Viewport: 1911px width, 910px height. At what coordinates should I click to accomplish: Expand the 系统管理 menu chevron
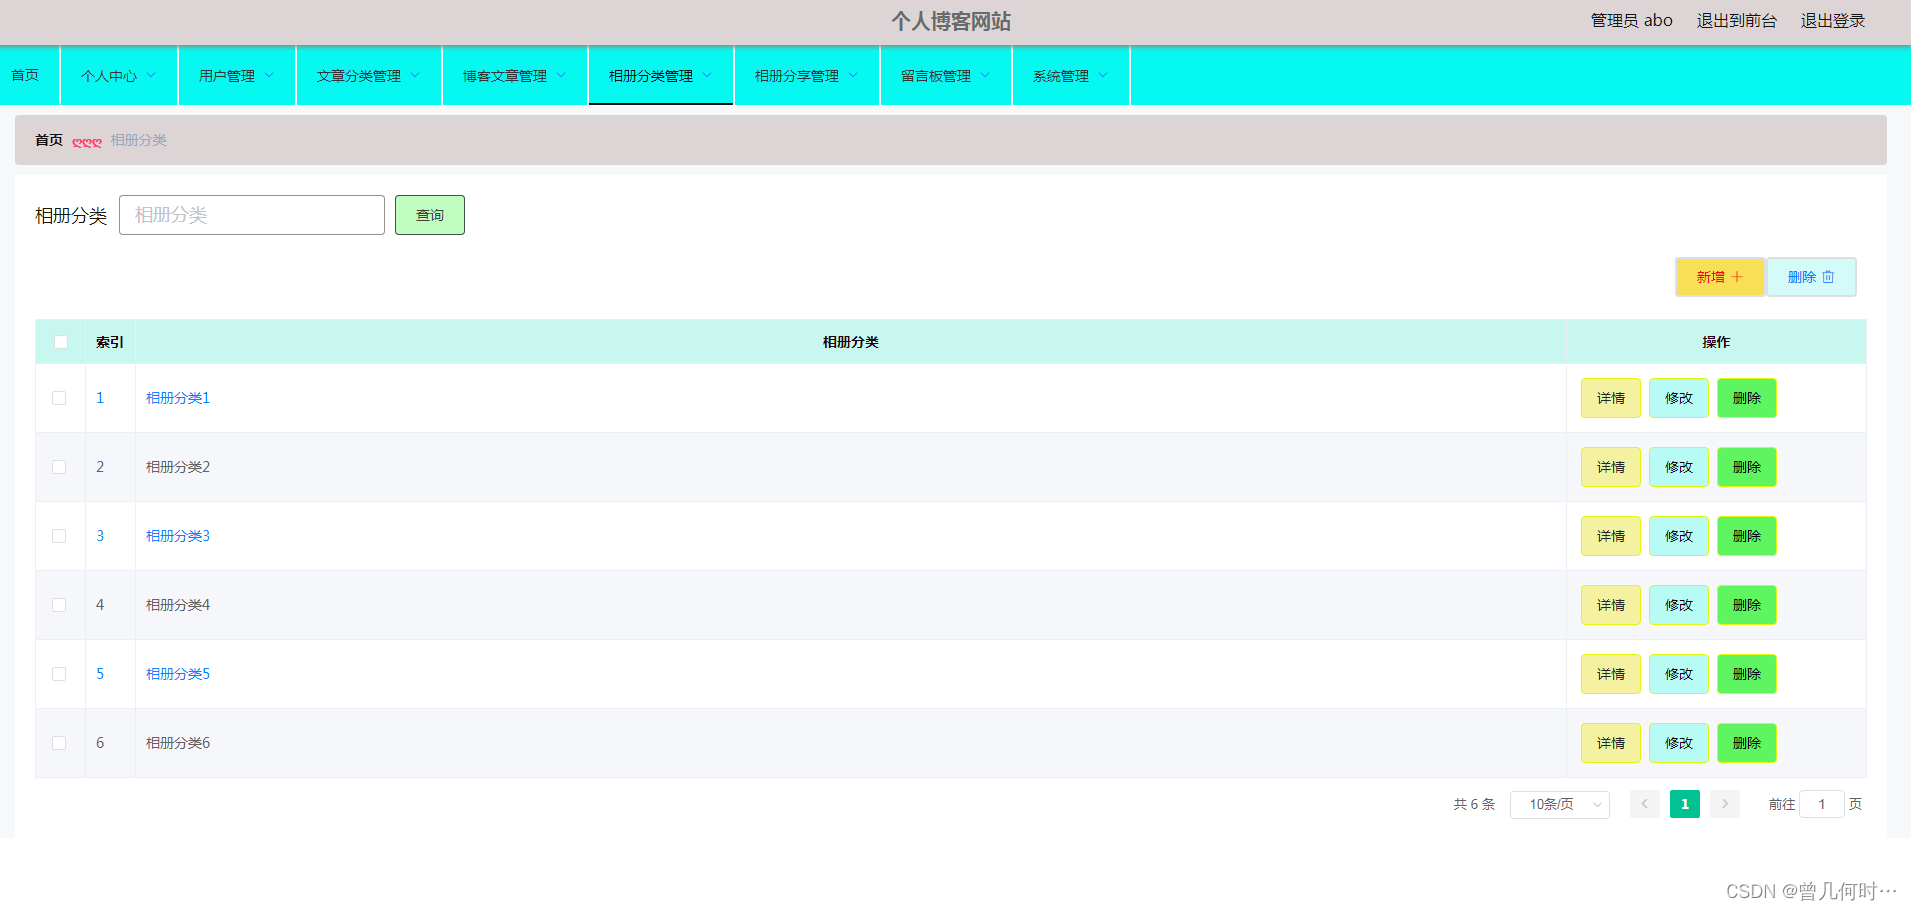[1103, 75]
